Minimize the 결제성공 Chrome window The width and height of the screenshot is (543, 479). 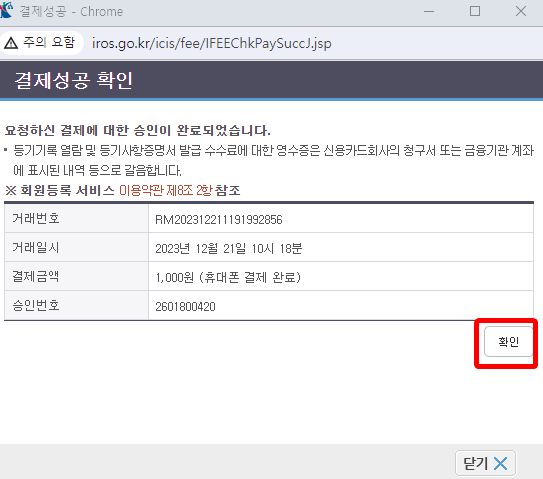click(x=429, y=11)
